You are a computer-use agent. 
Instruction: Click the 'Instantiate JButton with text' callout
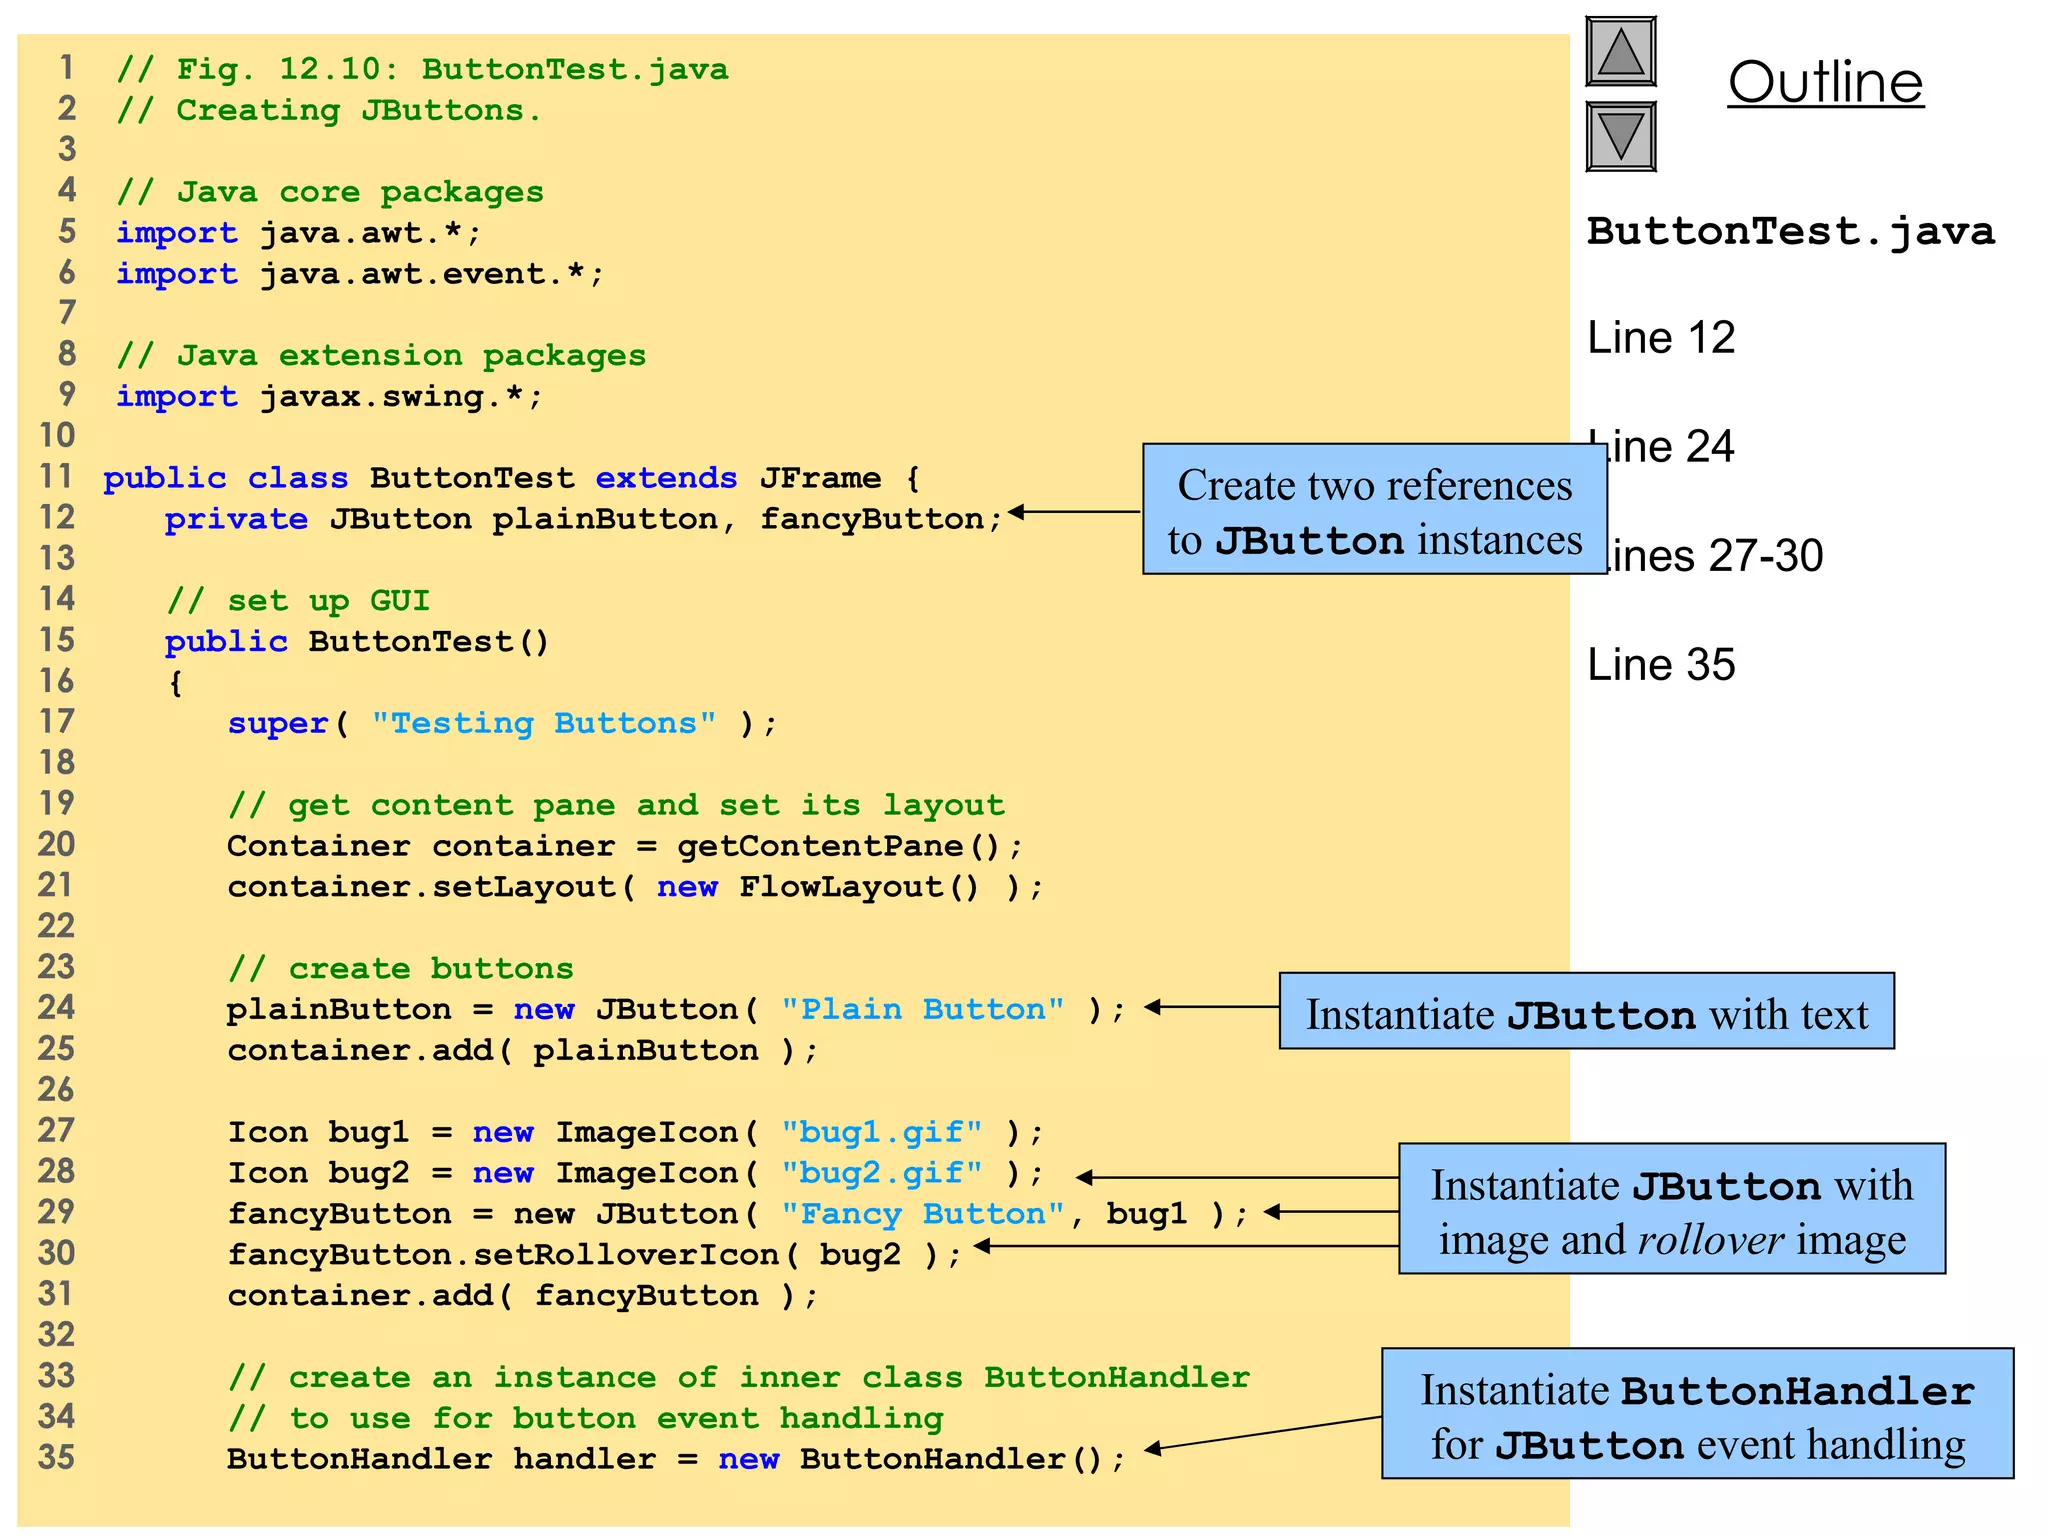click(x=1586, y=1012)
